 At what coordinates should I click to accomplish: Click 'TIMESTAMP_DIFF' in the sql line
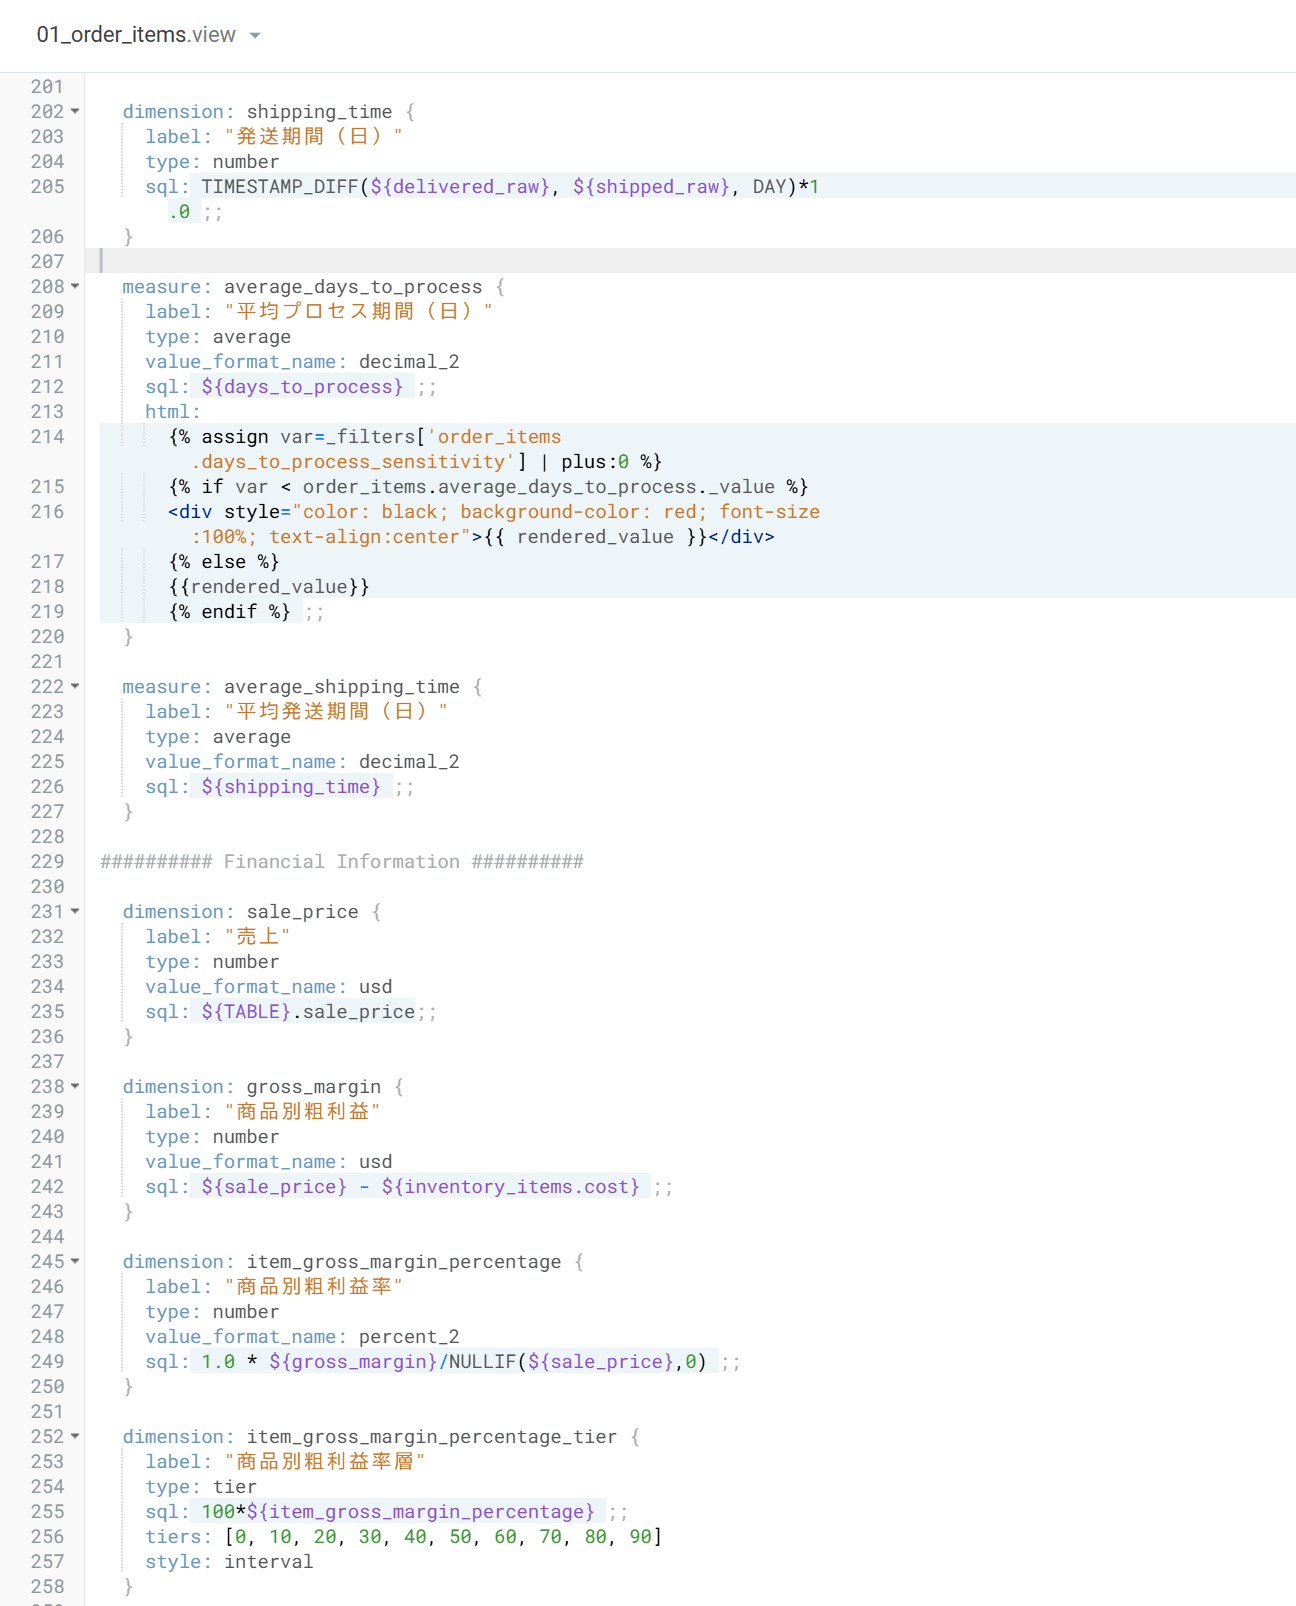(x=280, y=186)
